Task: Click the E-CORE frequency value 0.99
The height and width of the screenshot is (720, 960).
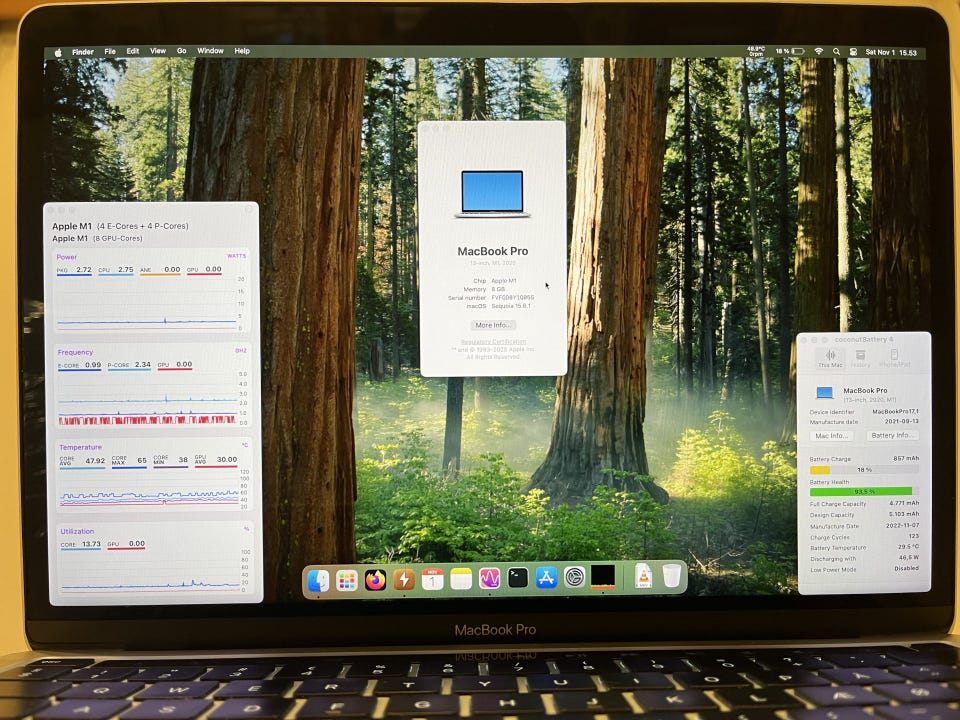Action: tap(93, 365)
